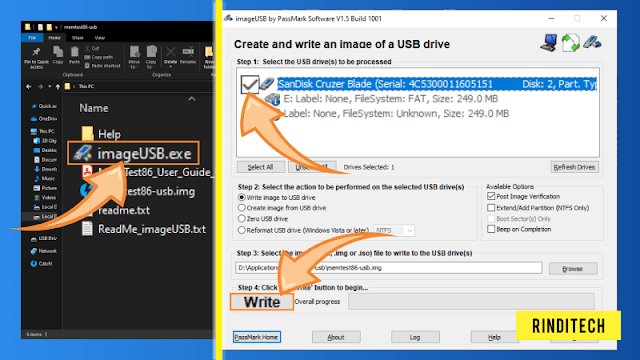The height and width of the screenshot is (360, 640).
Task: Switch to Share tab in Explorer
Action: coord(78,38)
